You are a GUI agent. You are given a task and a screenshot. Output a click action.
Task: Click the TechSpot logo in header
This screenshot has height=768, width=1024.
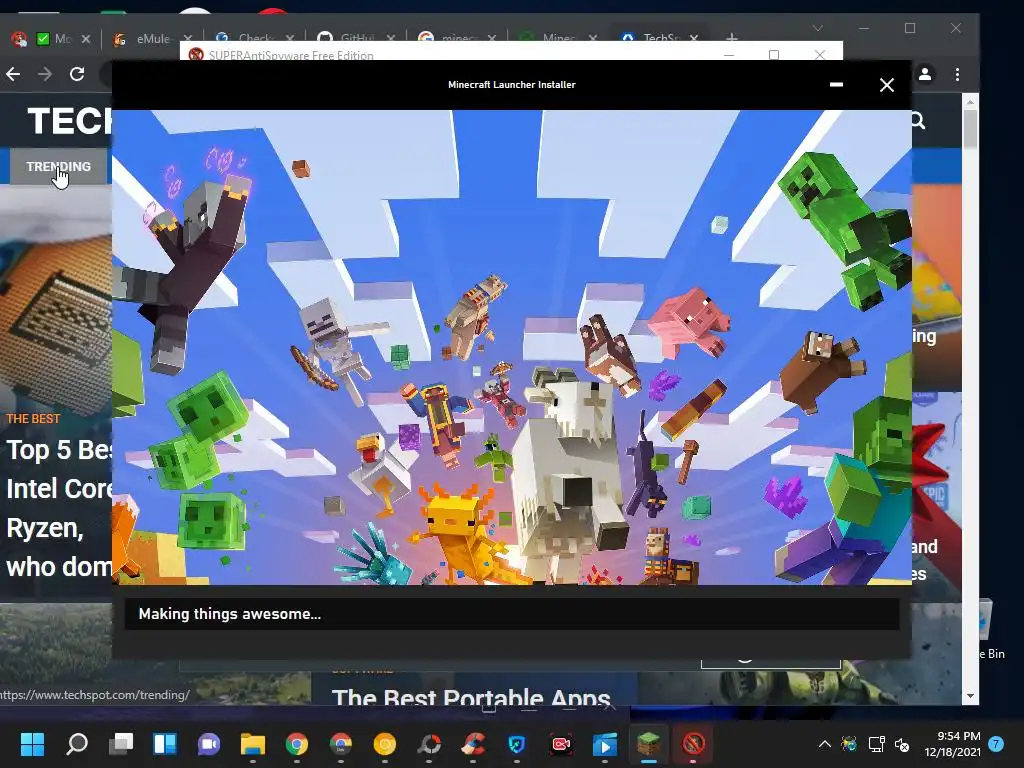69,121
